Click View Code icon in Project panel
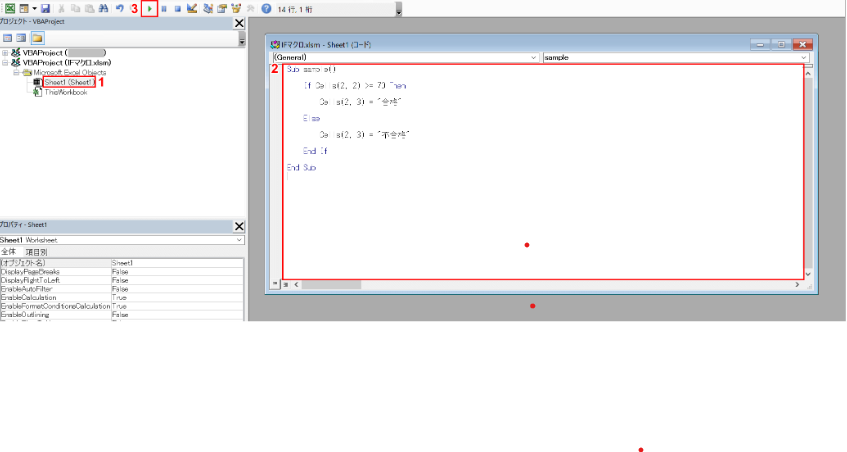The height and width of the screenshot is (452, 847). click(x=7, y=37)
